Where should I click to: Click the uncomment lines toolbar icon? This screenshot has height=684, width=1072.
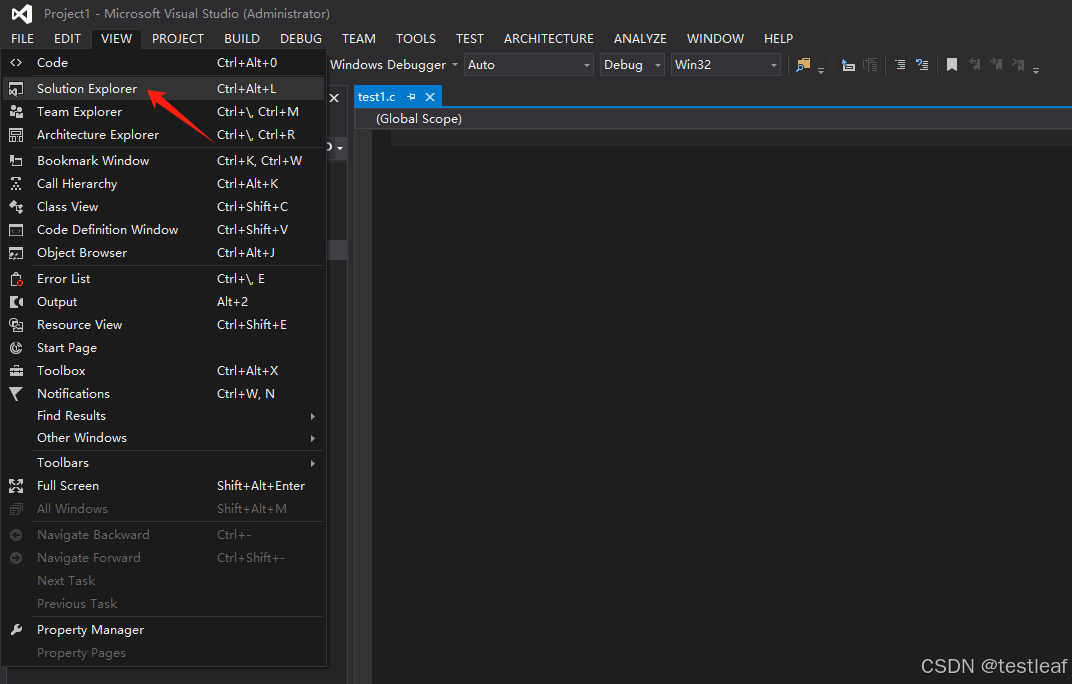(x=922, y=64)
